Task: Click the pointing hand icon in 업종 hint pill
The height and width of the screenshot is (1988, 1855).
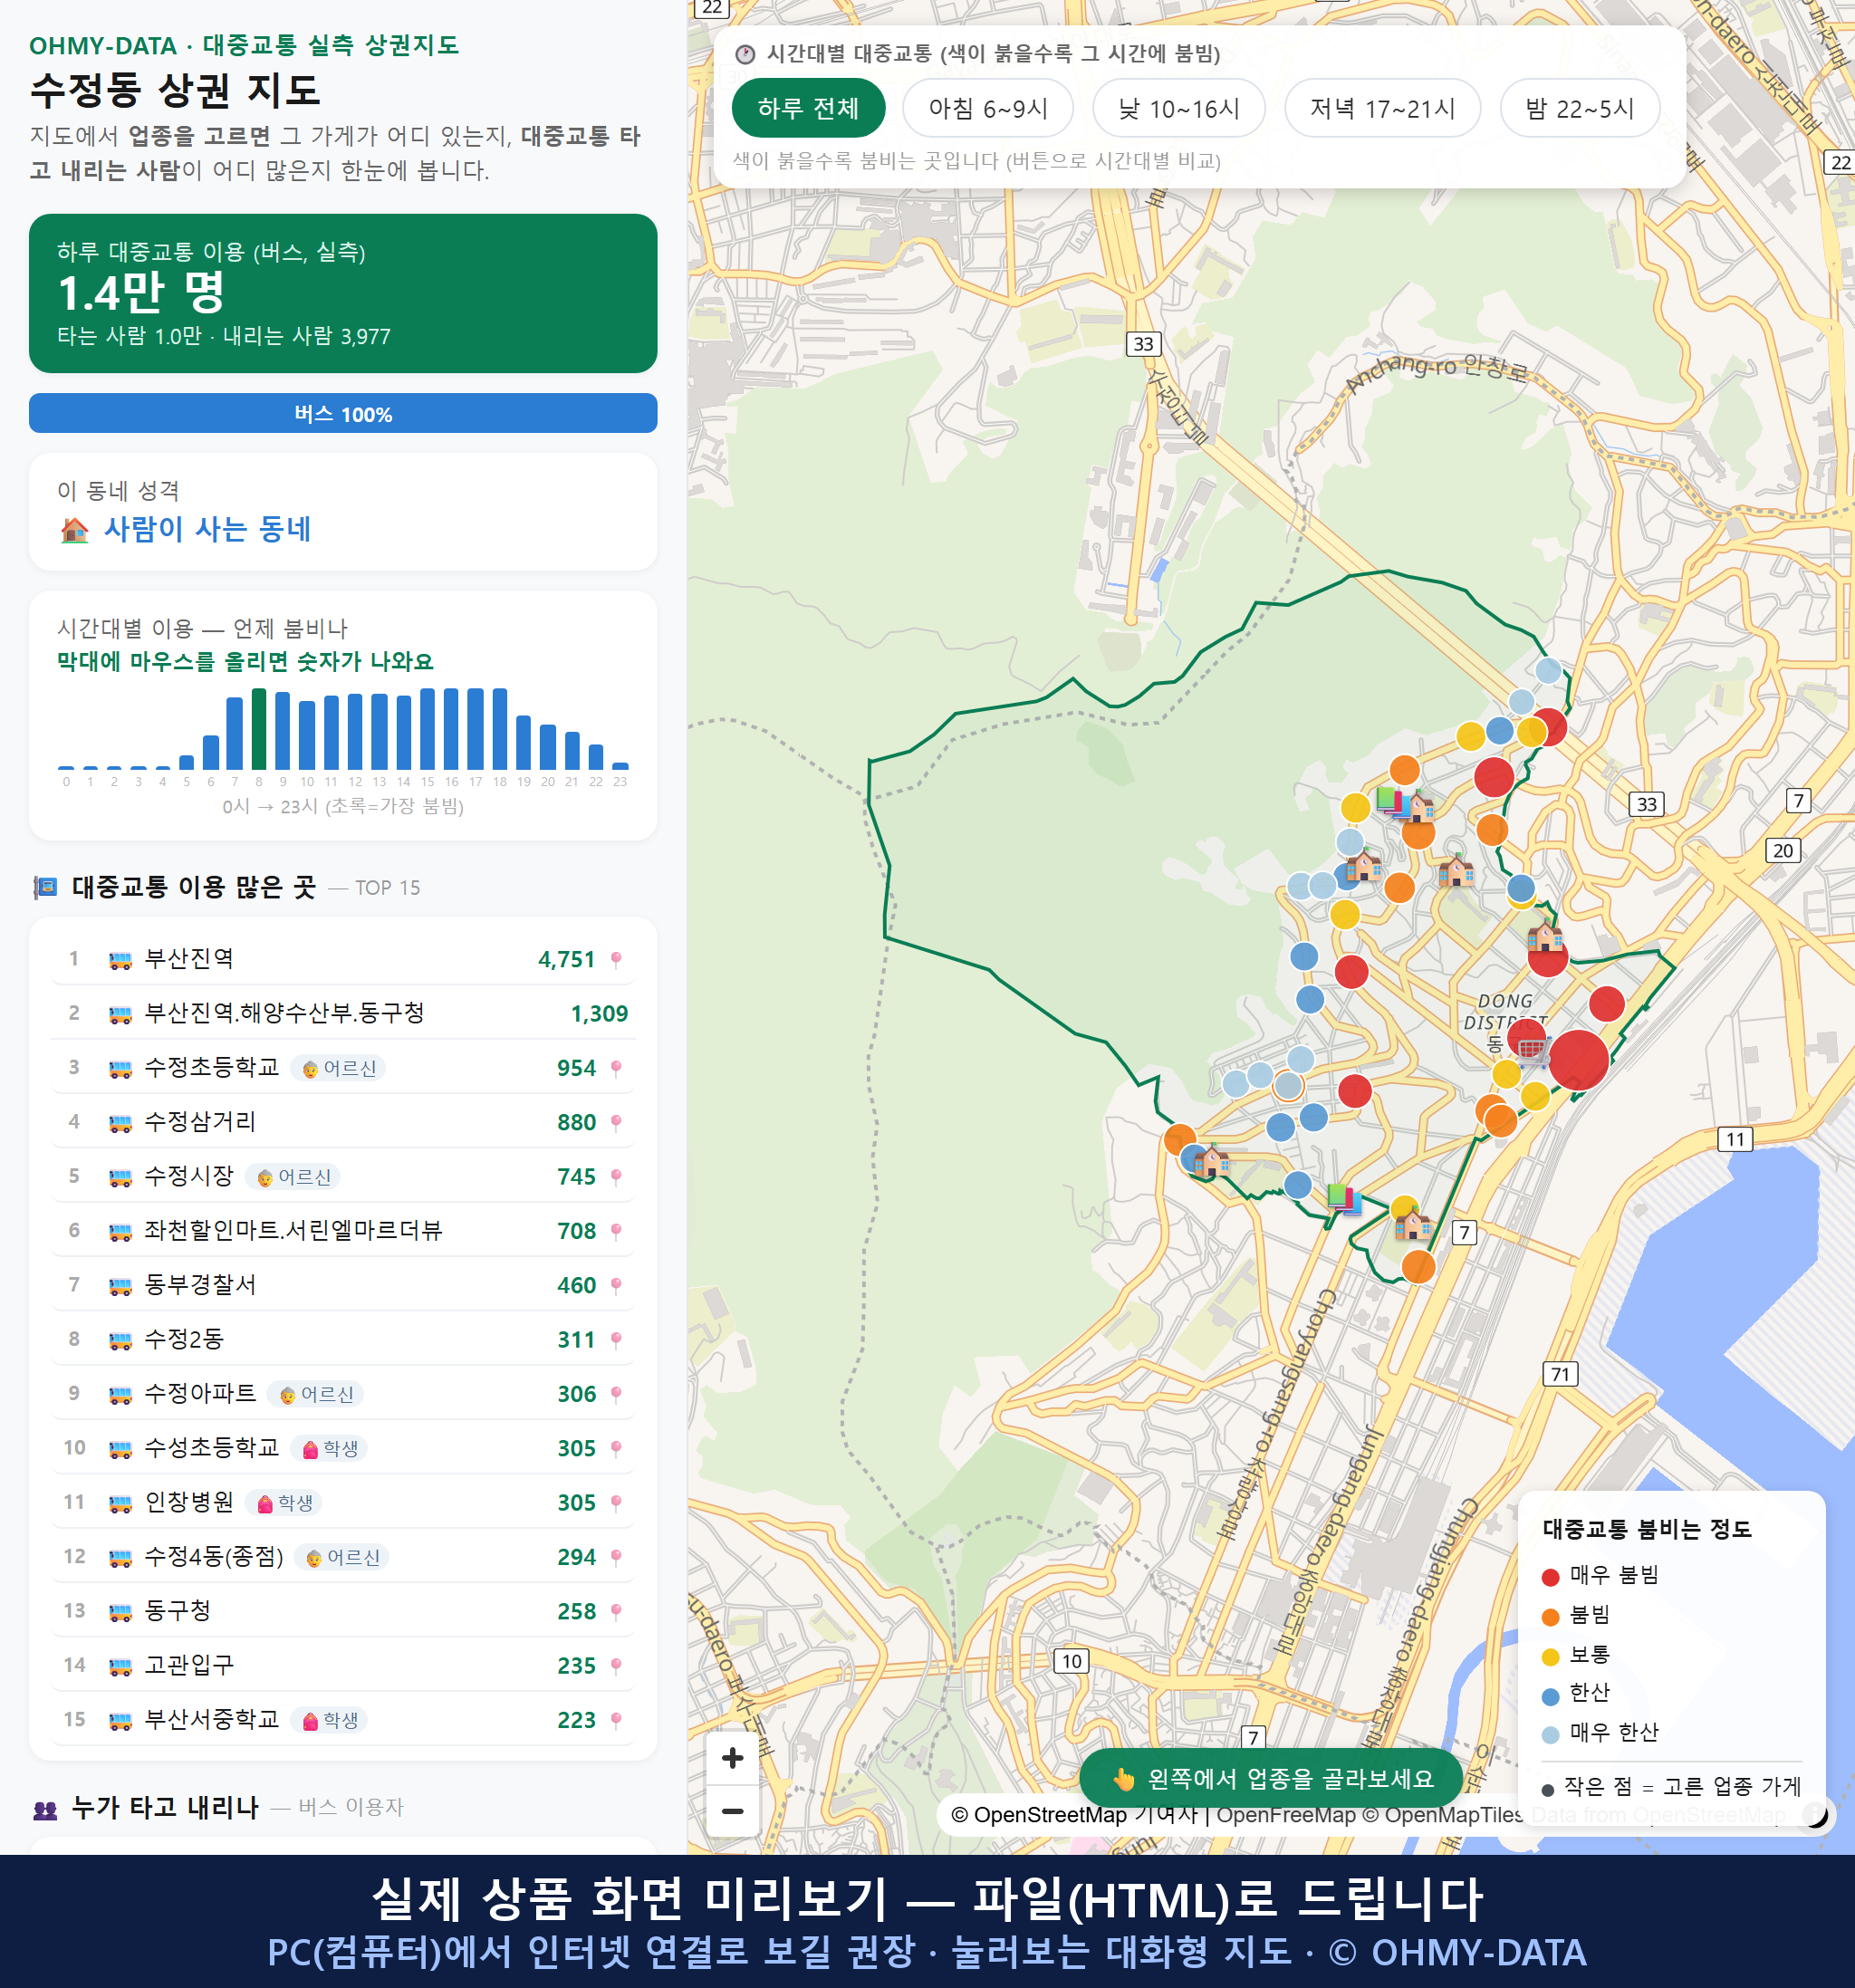Action: (1124, 1779)
